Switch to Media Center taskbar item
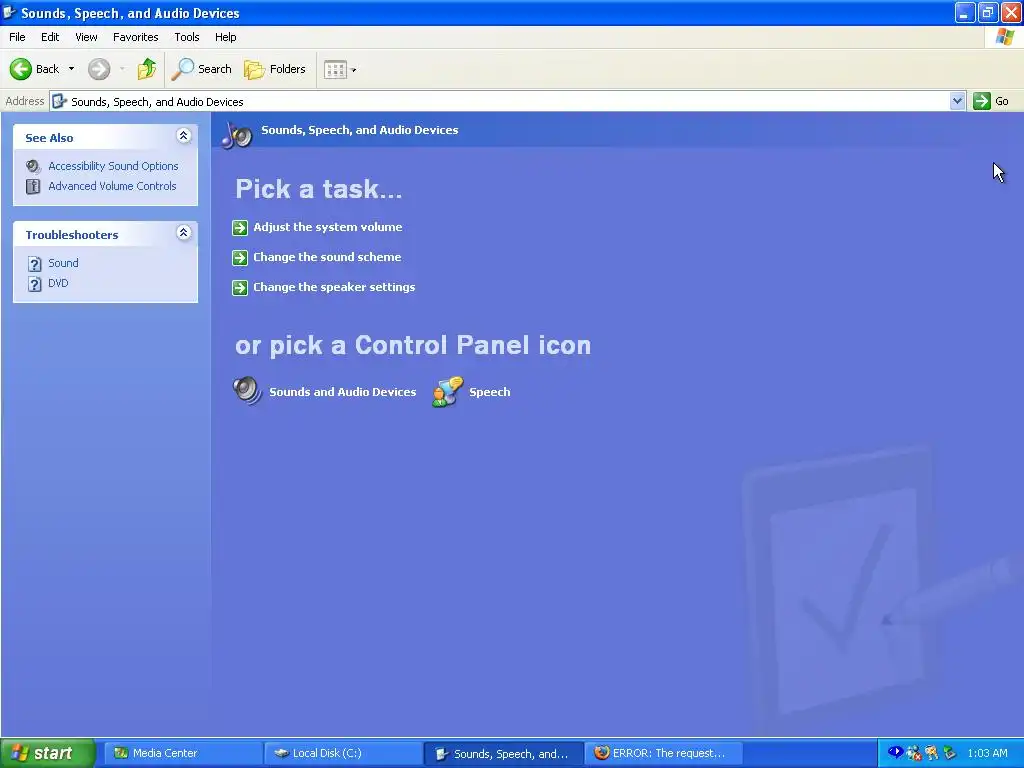This screenshot has width=1024, height=768. click(183, 753)
